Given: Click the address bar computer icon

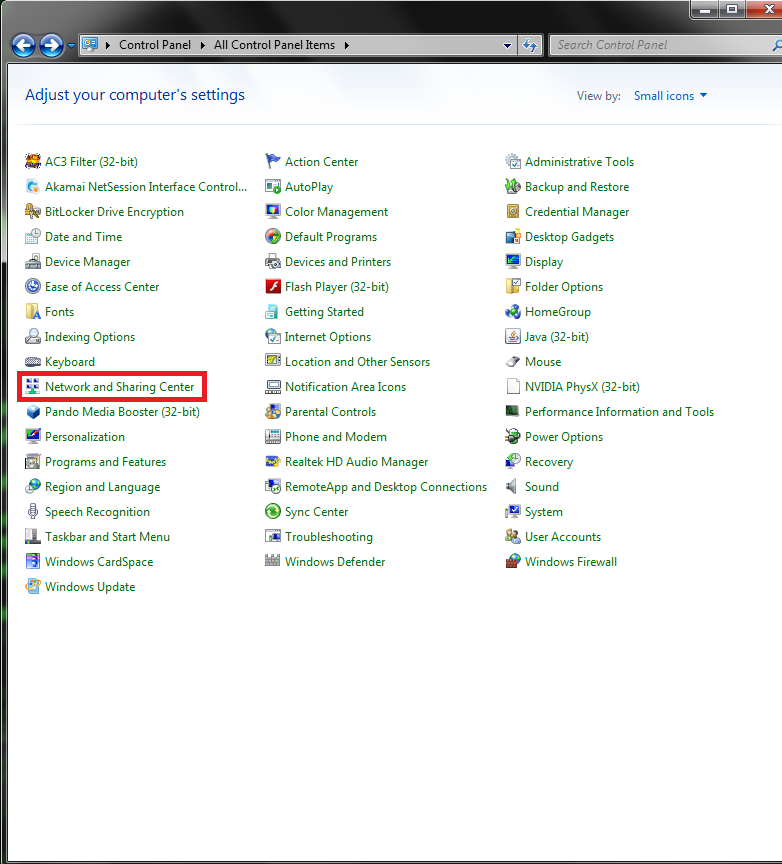Looking at the screenshot, I should (x=90, y=45).
